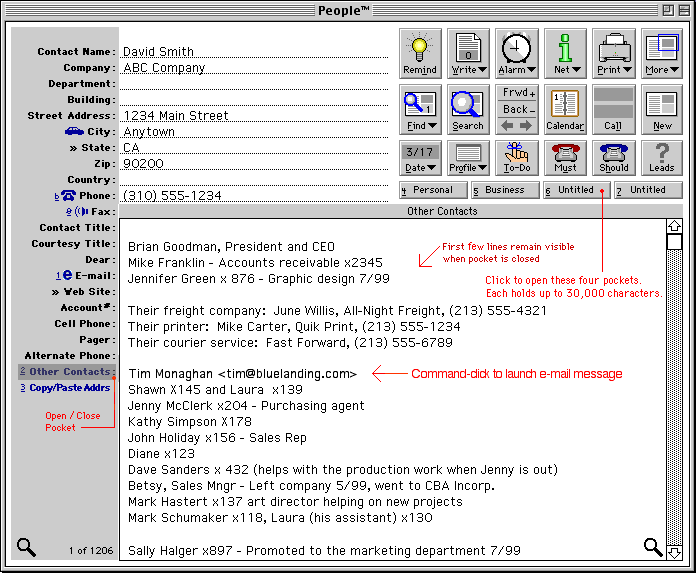Click the Must red telephone icon

click(x=565, y=158)
